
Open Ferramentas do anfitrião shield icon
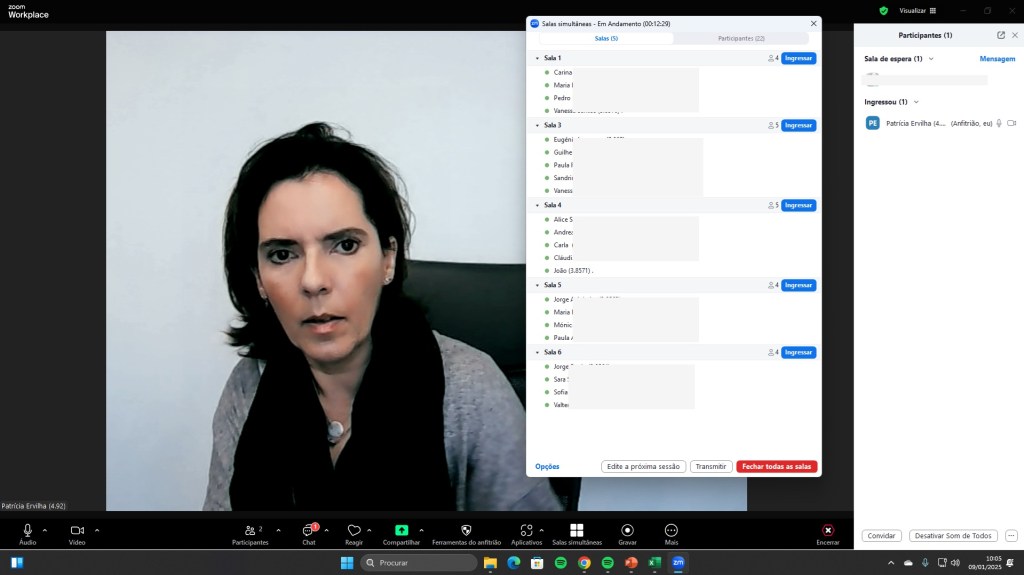[x=466, y=530]
